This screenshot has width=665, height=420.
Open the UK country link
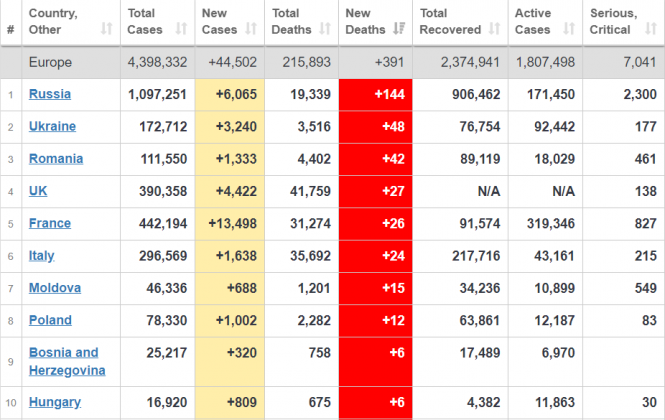[38, 191]
